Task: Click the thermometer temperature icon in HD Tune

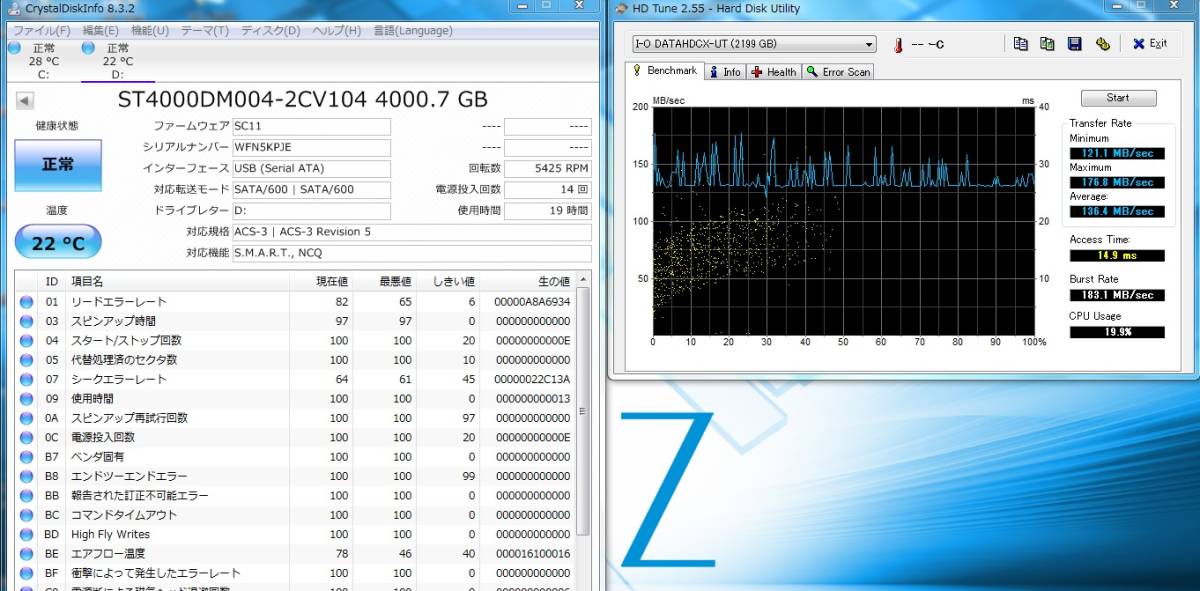Action: point(898,45)
